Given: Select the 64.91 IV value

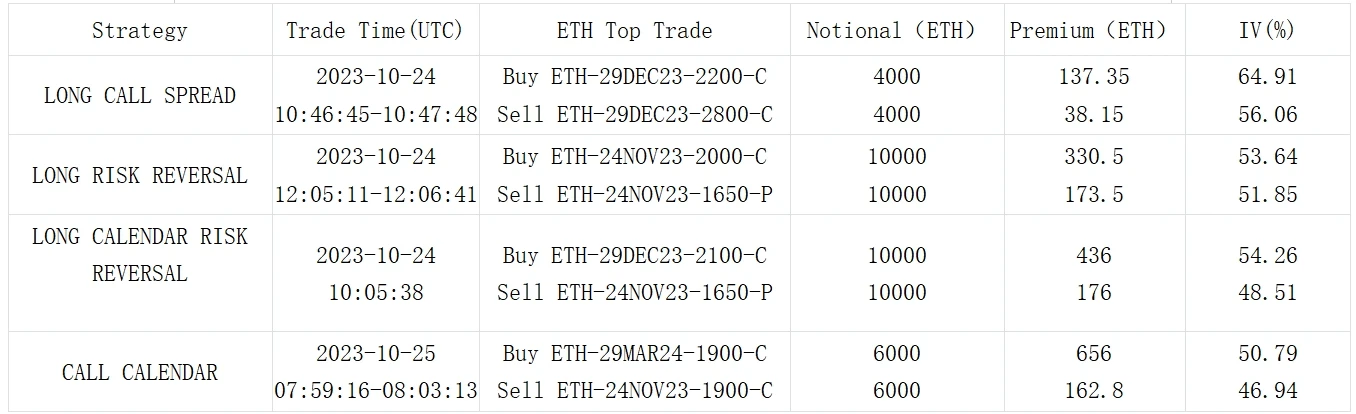Looking at the screenshot, I should (1268, 76).
